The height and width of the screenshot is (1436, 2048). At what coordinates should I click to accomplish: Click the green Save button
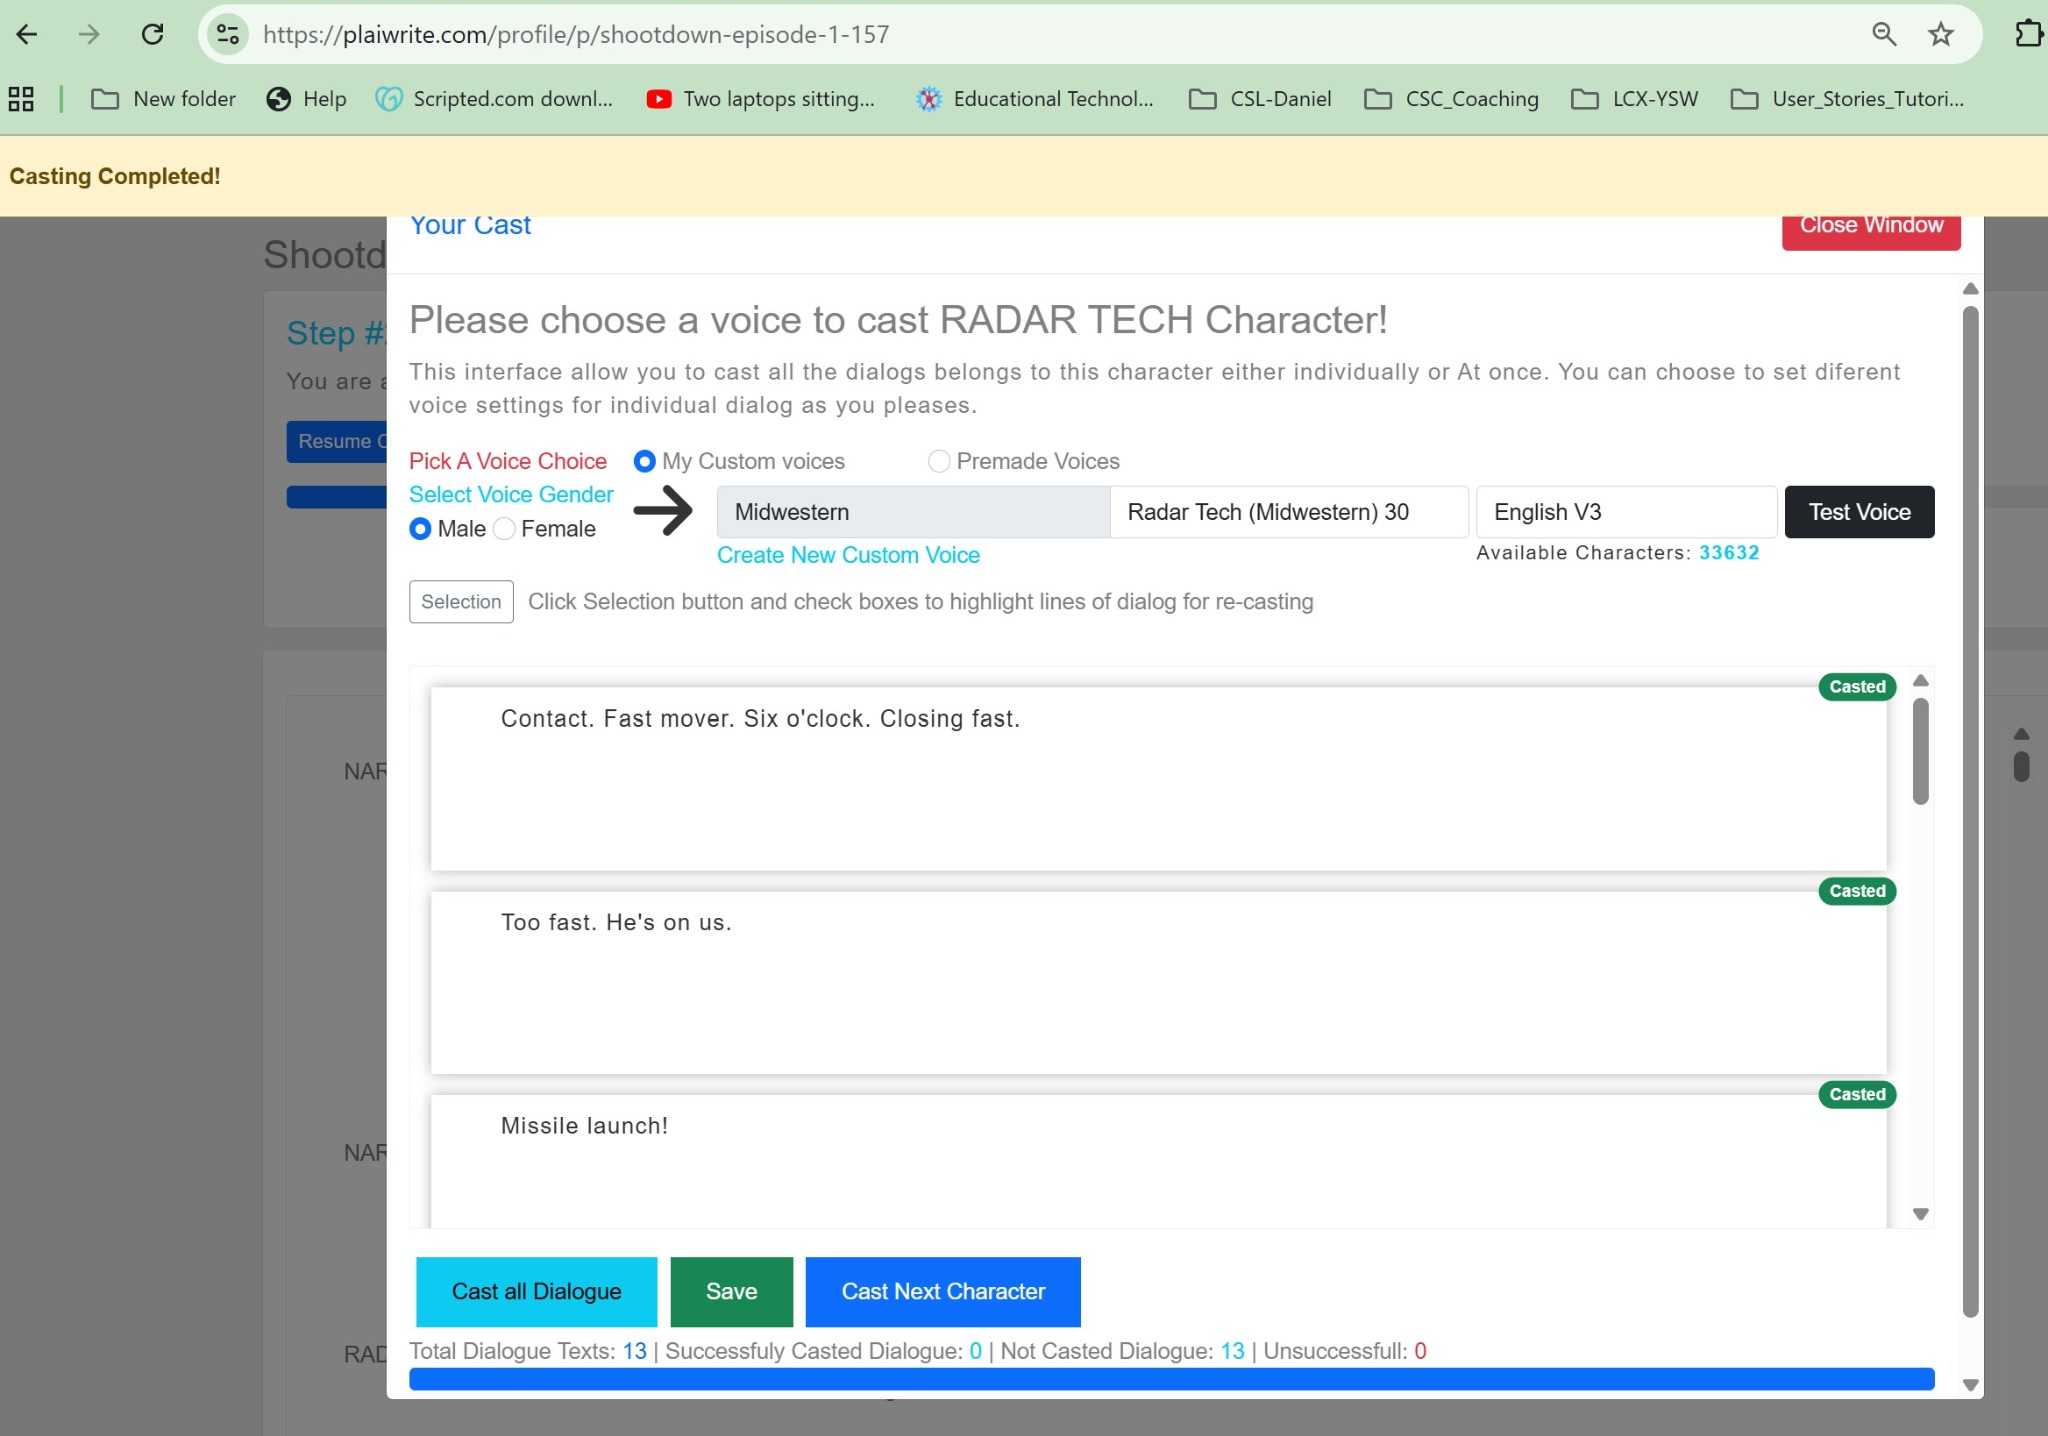coord(731,1291)
